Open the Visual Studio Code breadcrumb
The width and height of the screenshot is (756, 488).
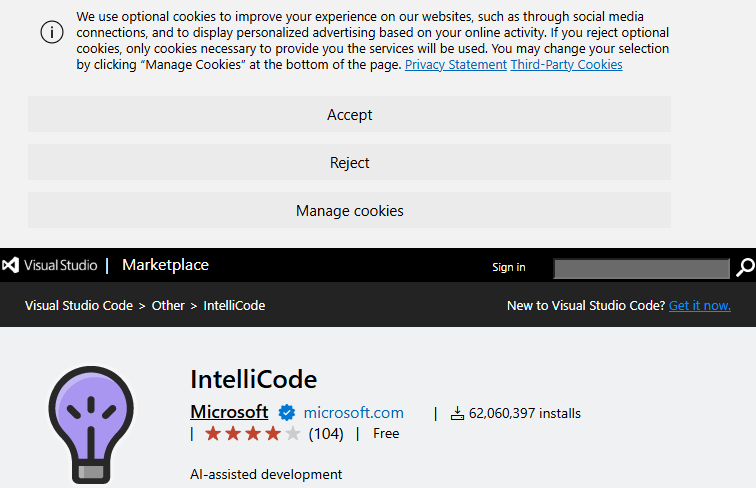pos(79,306)
